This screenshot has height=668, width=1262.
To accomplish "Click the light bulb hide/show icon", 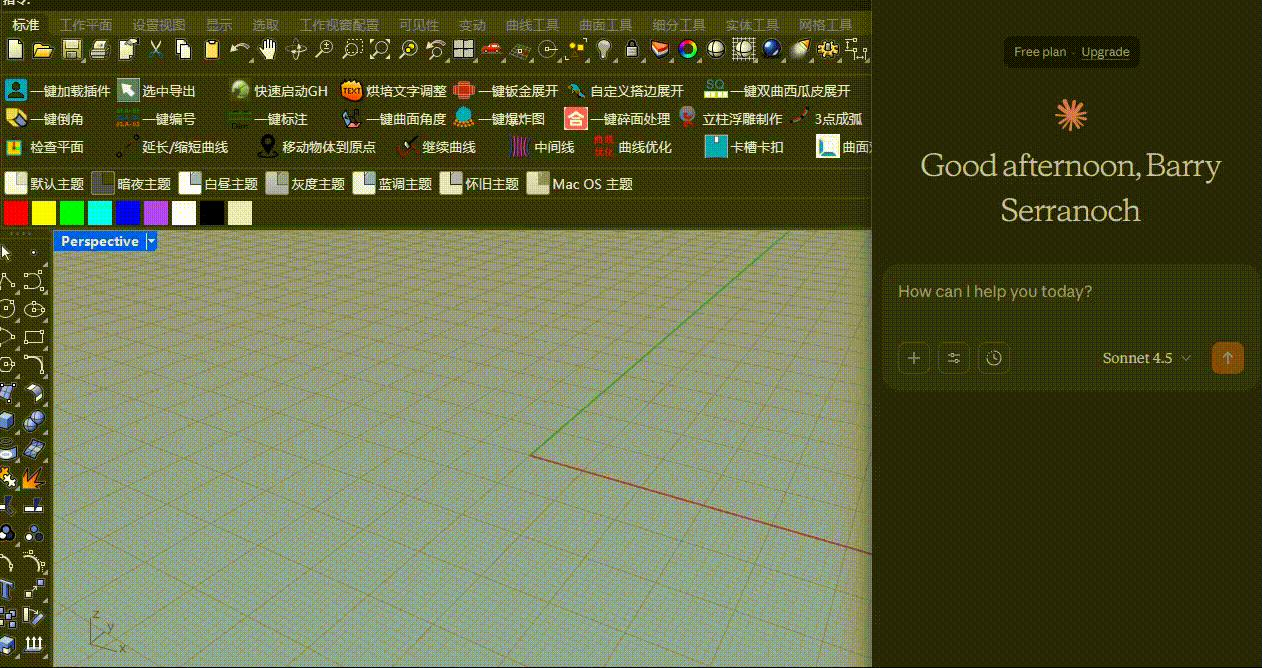I will point(603,49).
